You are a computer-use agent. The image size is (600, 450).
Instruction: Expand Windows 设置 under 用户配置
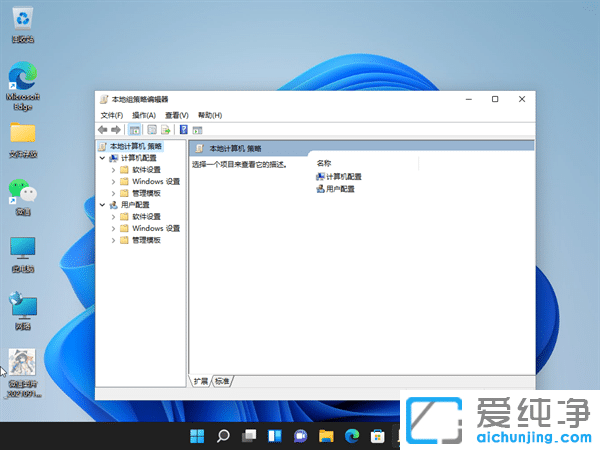[x=113, y=228]
